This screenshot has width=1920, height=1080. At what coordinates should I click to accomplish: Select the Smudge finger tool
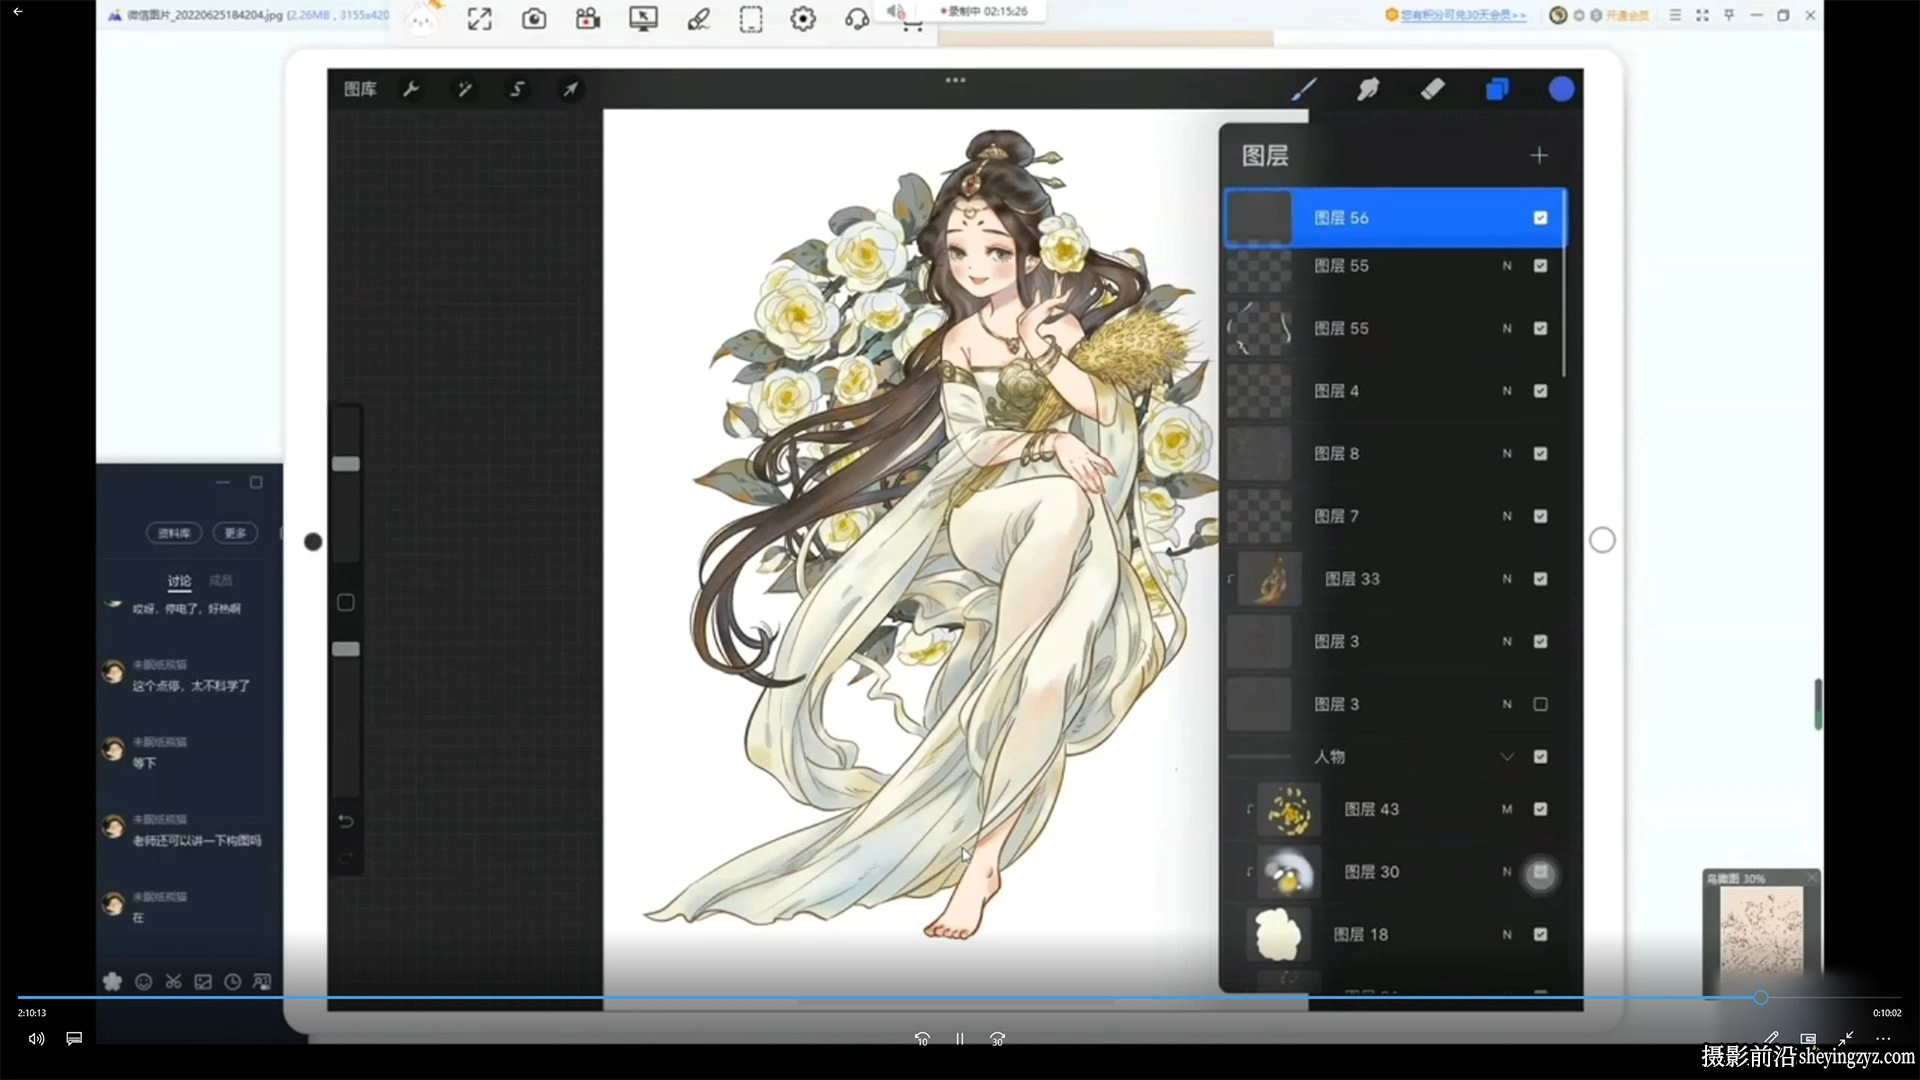(x=1368, y=89)
